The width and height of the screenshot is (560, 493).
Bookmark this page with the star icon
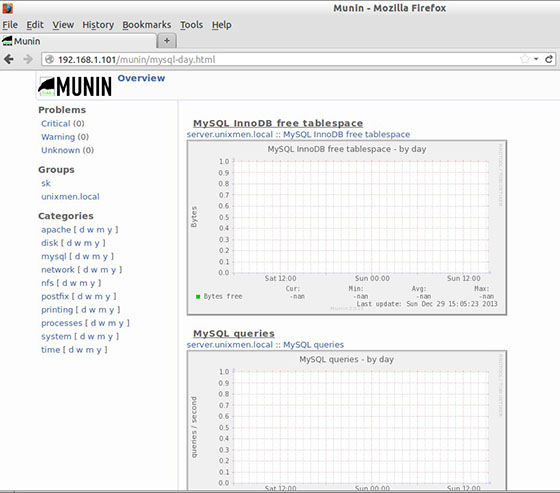524,59
